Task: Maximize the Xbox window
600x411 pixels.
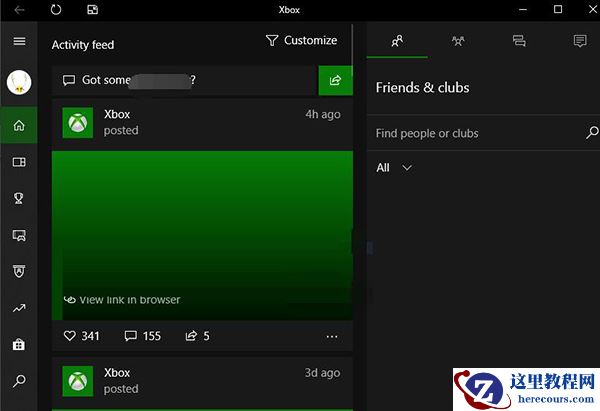Action: coord(558,10)
